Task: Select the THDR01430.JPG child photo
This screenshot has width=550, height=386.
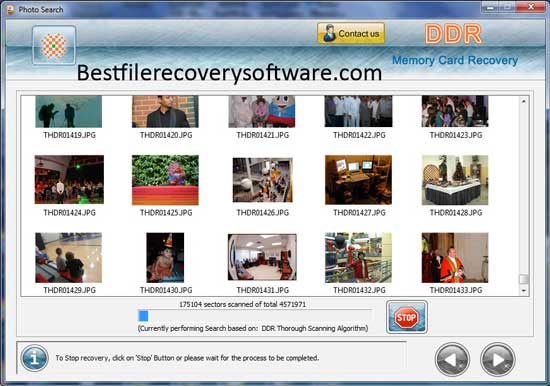Action: [165, 258]
